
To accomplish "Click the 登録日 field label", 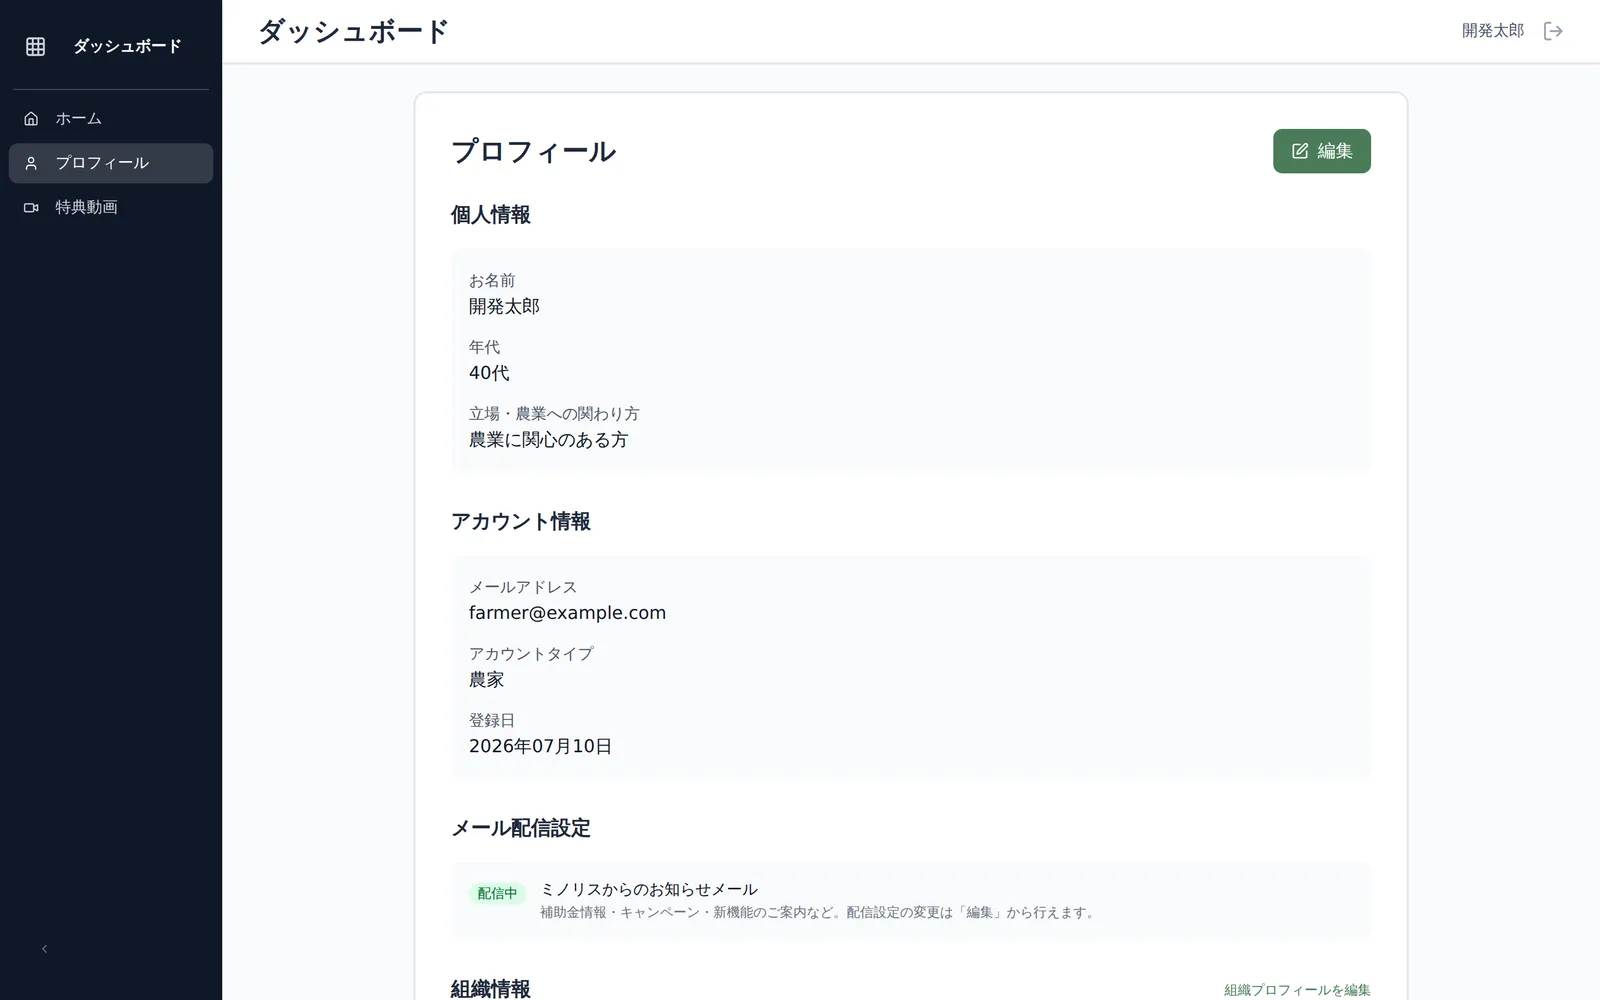I will point(492,720).
